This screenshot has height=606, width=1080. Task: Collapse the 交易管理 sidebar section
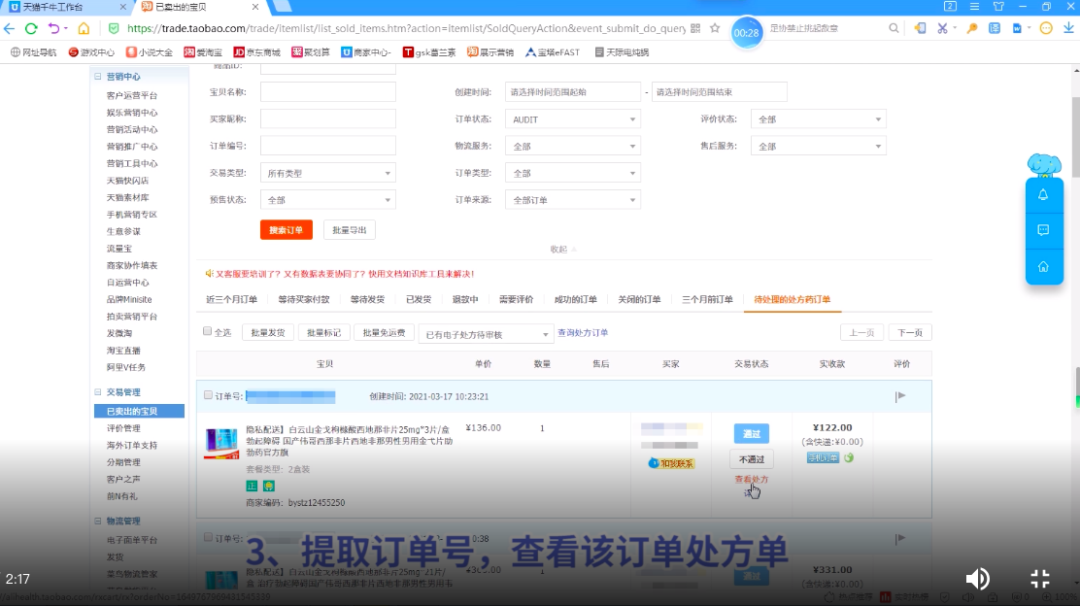(x=98, y=392)
